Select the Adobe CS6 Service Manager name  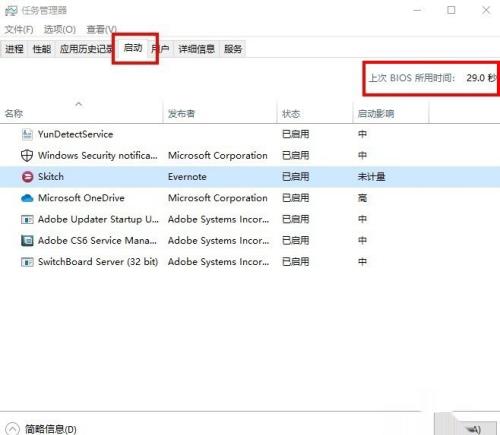(97, 240)
